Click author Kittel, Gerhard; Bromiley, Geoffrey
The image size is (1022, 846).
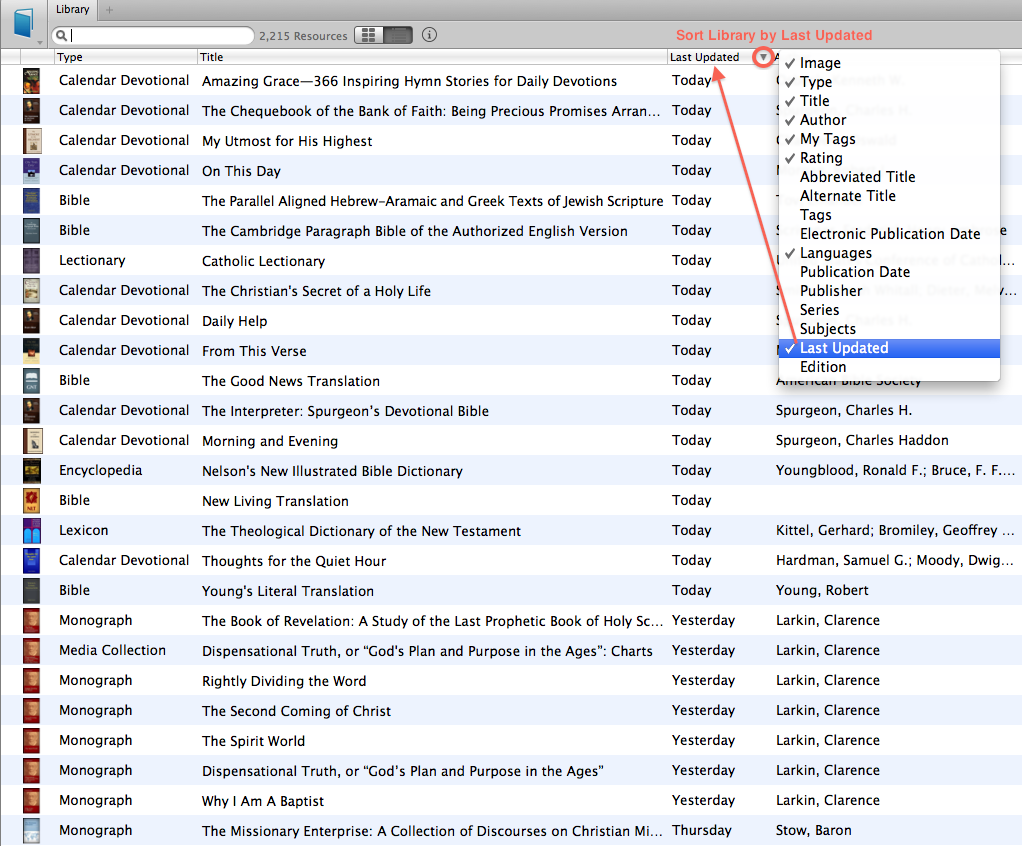pos(895,531)
